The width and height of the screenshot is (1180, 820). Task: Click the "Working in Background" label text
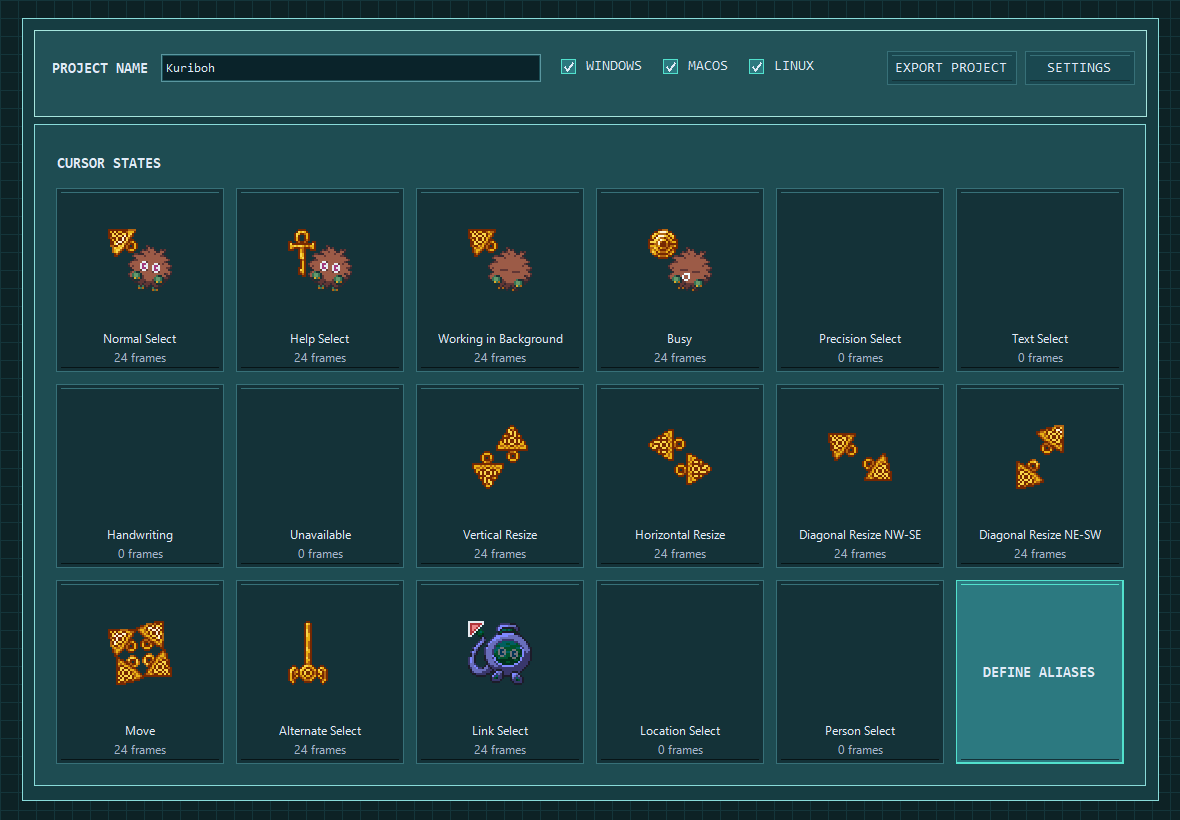coord(500,339)
